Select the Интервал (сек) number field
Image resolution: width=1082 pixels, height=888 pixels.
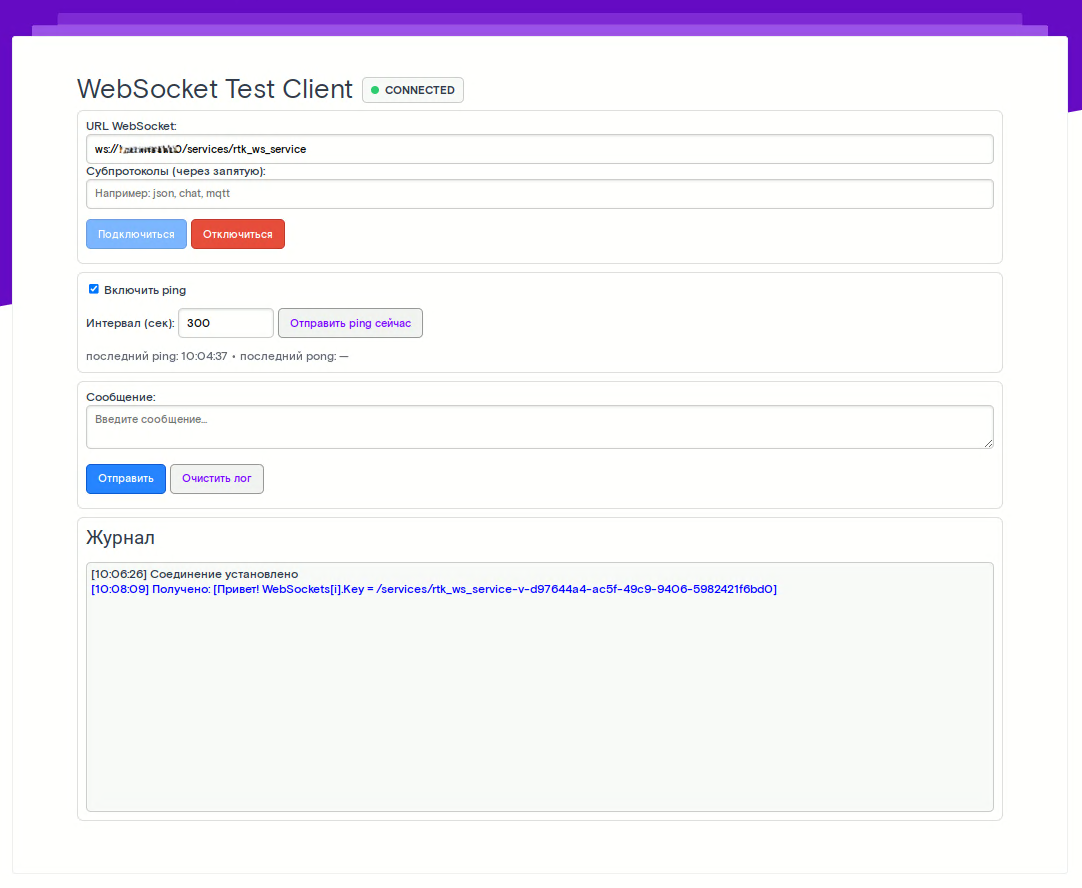(225, 323)
